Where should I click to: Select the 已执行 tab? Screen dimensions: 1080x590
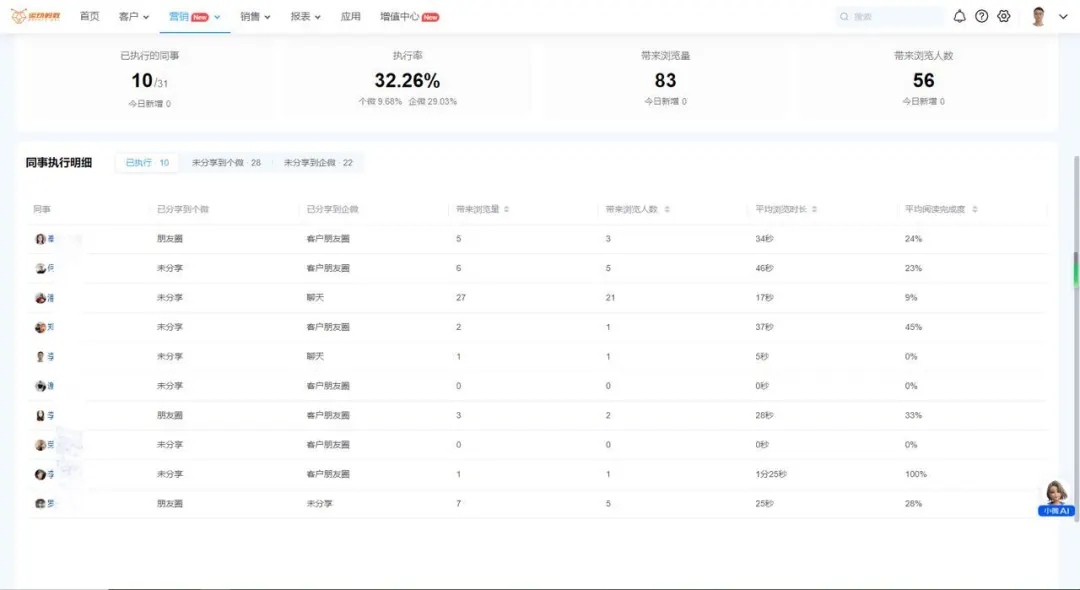pyautogui.click(x=147, y=162)
